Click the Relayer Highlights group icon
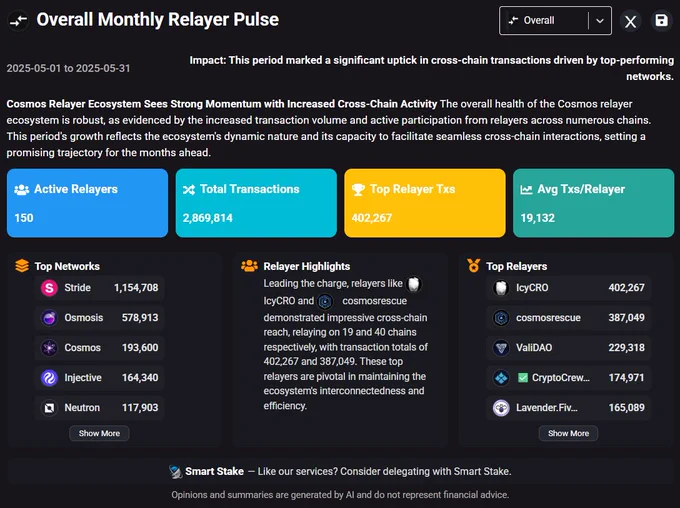 click(249, 265)
